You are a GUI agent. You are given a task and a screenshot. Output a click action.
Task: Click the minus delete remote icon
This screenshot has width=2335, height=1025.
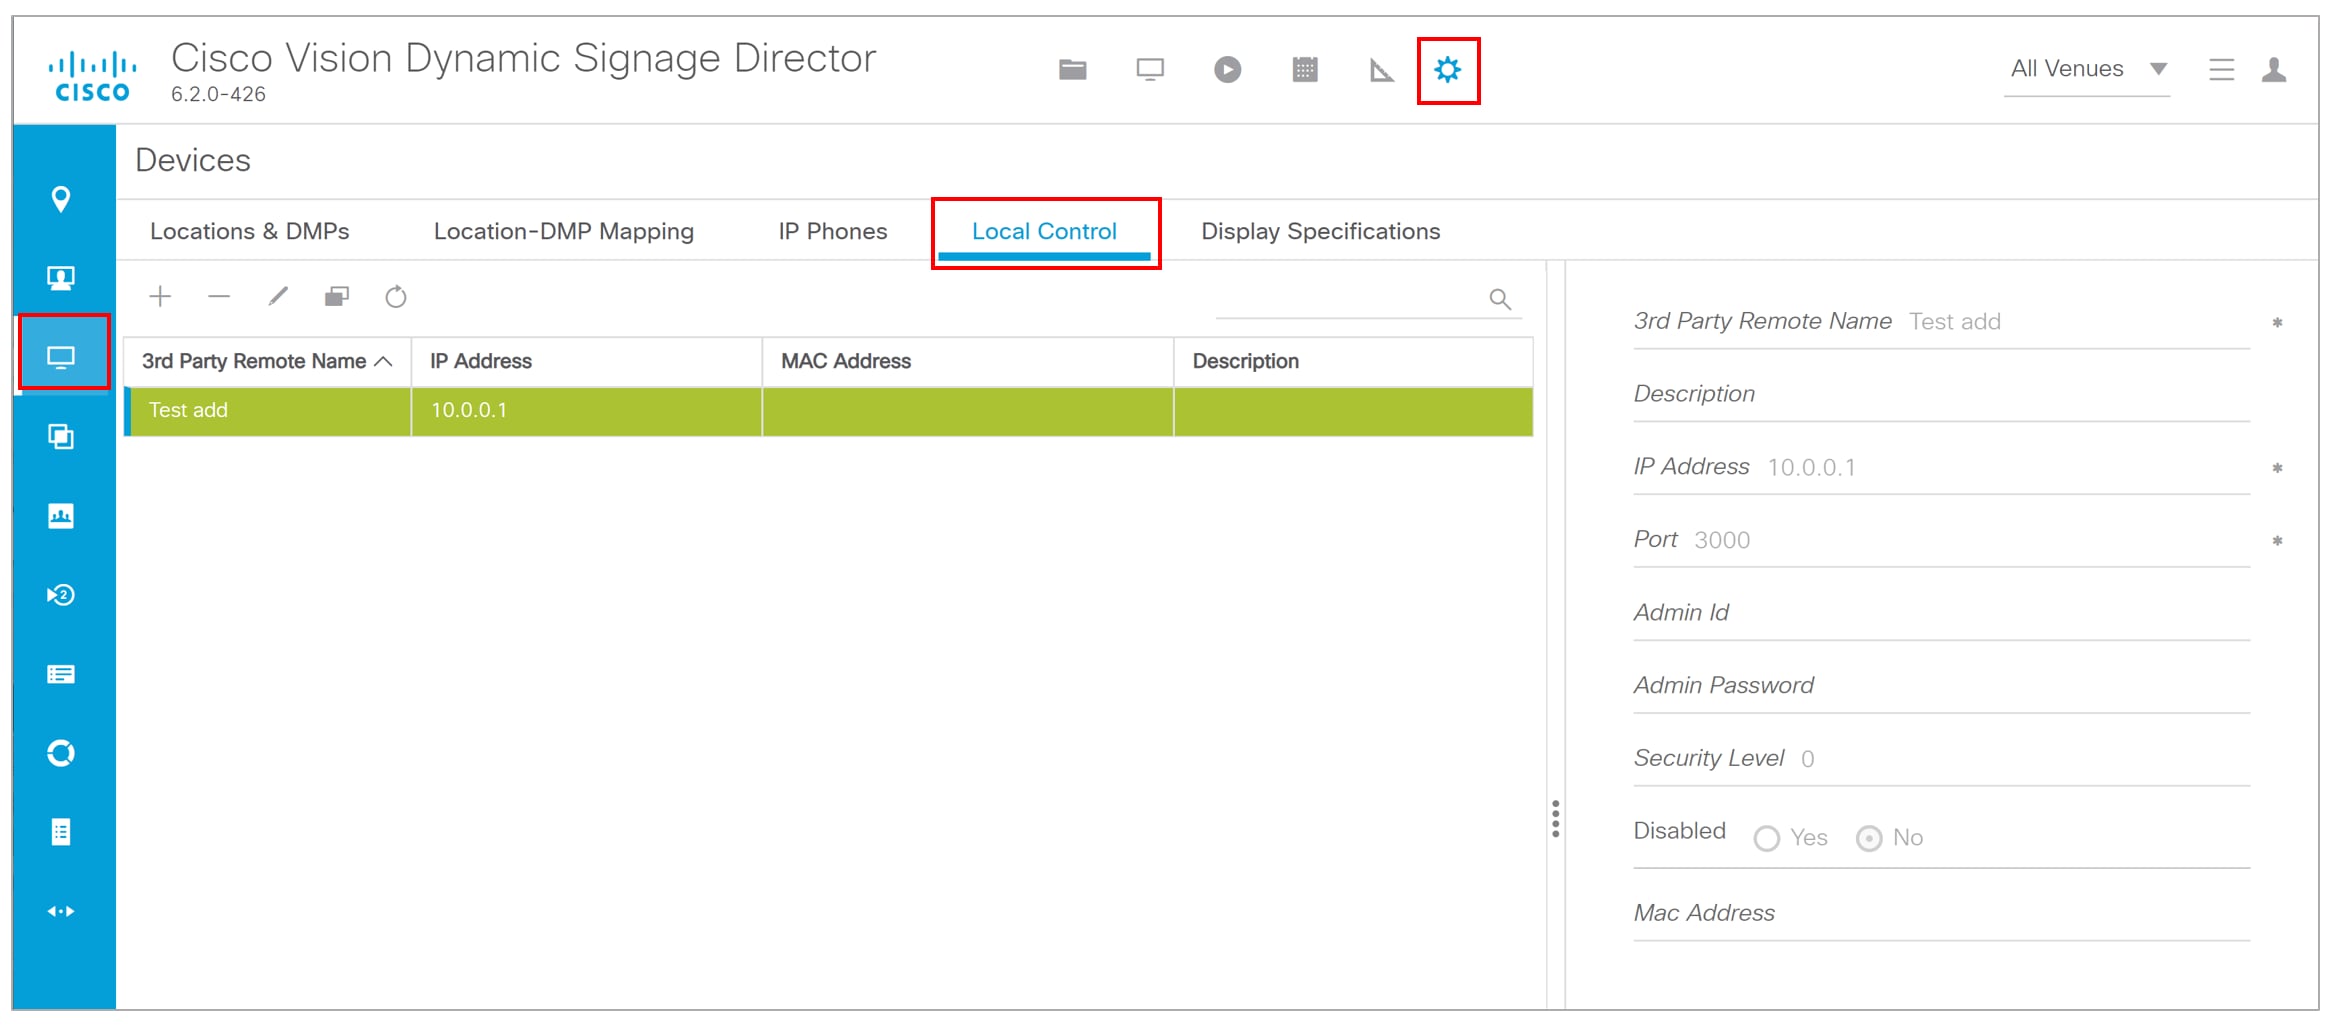(x=219, y=296)
